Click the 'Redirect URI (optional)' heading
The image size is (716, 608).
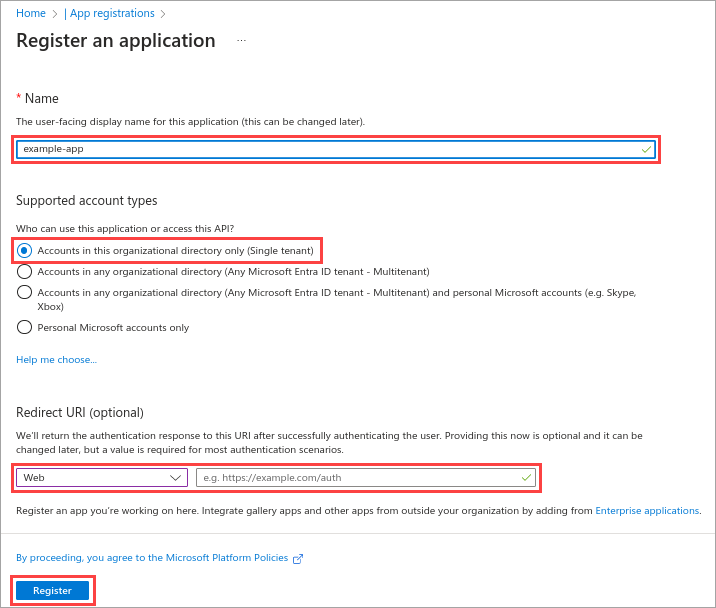click(x=80, y=412)
